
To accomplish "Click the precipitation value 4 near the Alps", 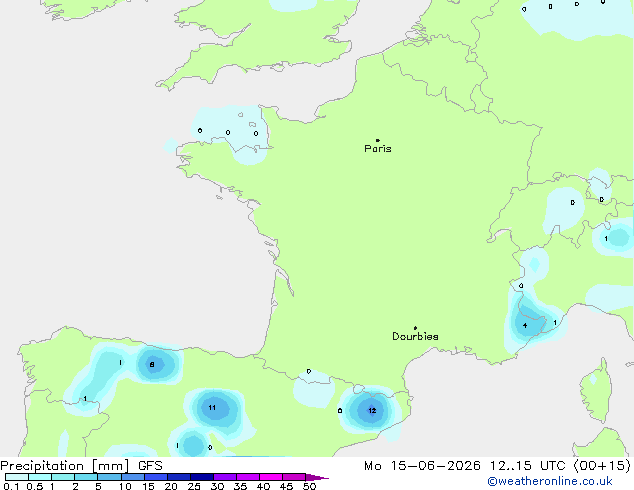I will pyautogui.click(x=525, y=325).
